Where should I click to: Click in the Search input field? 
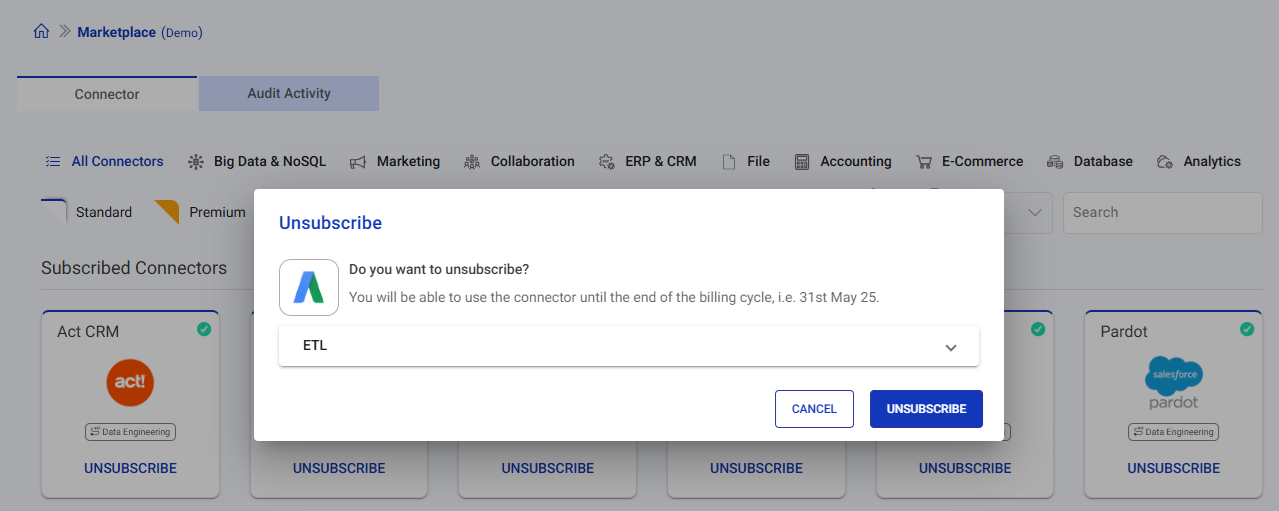pos(1163,213)
